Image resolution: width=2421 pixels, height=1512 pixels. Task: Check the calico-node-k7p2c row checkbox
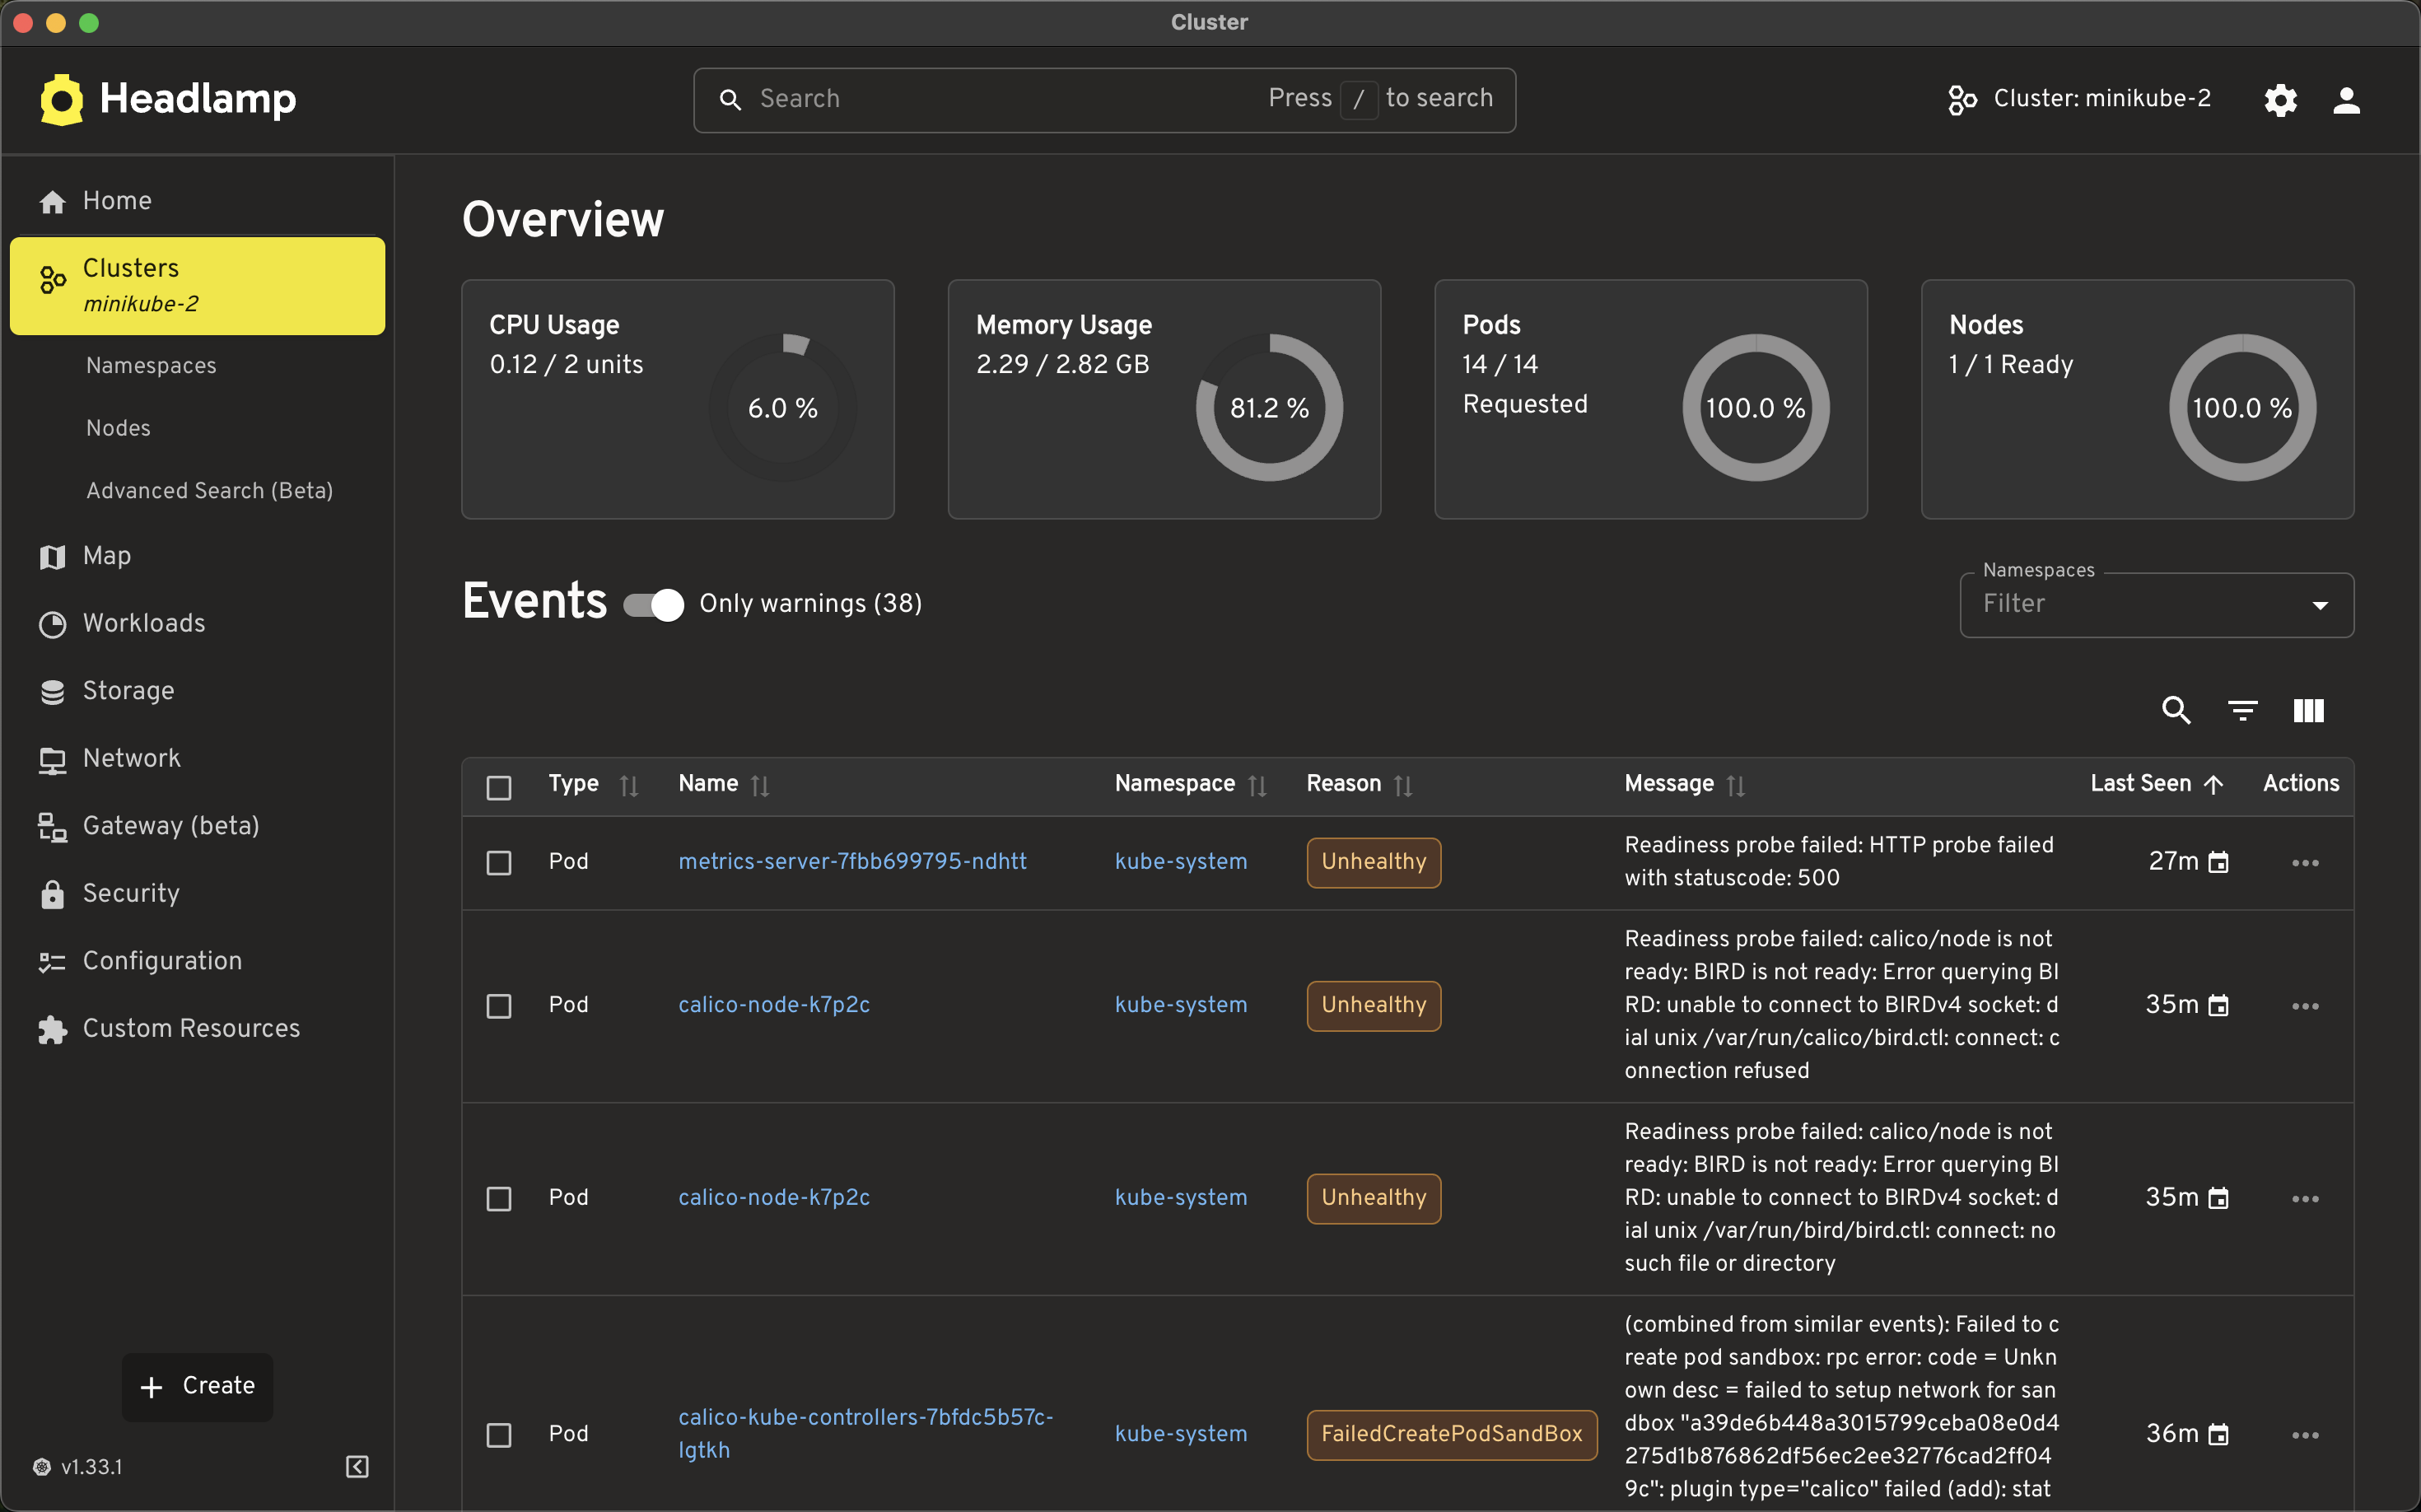click(x=498, y=1005)
